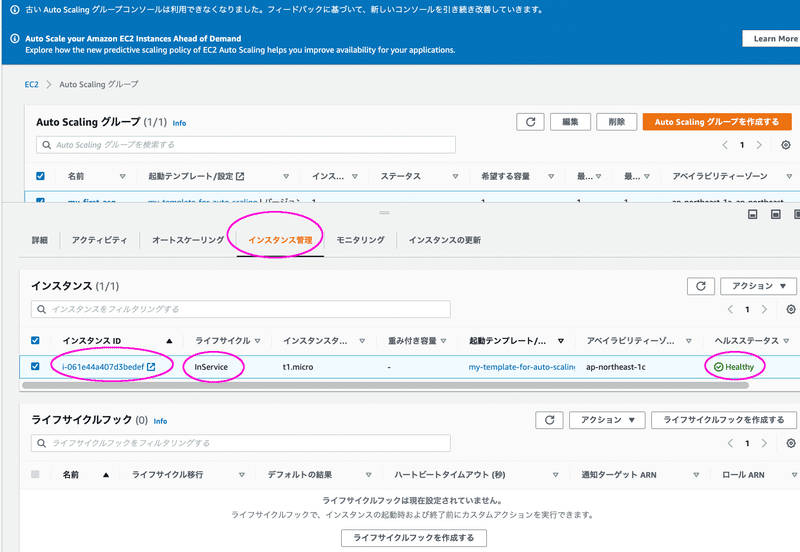Refresh the Auto Scaling groups list
This screenshot has width=800, height=552.
530,122
